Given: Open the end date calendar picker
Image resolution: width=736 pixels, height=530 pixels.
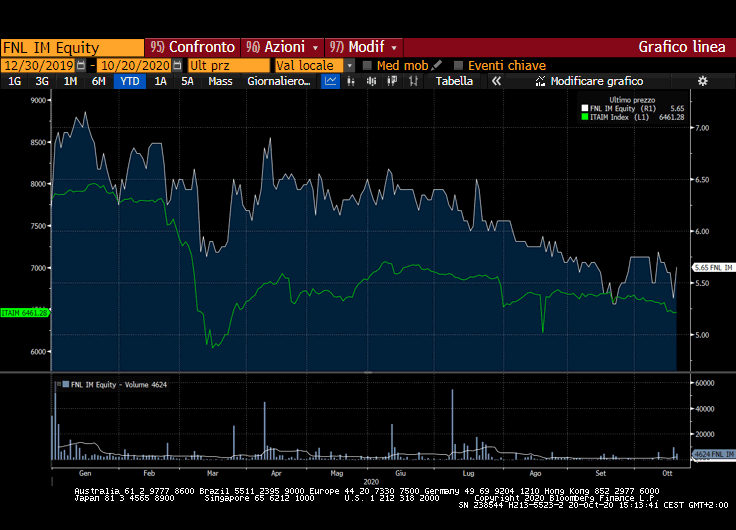Looking at the screenshot, I should 178,65.
